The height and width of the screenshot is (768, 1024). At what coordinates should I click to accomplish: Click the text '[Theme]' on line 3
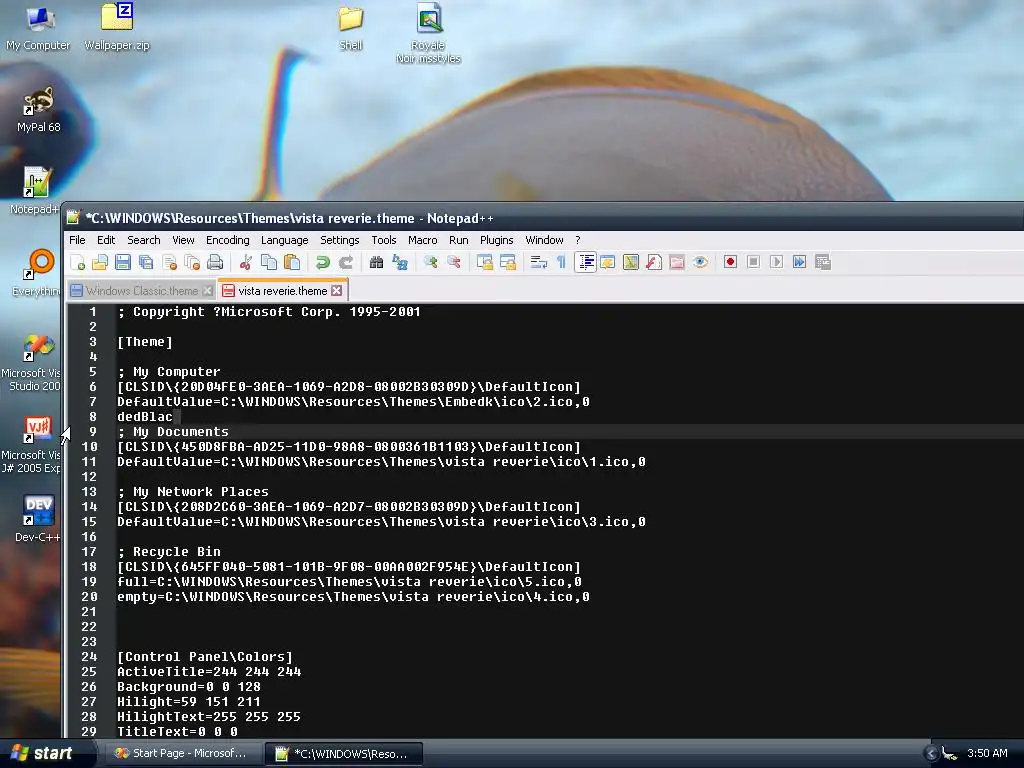[x=145, y=342]
